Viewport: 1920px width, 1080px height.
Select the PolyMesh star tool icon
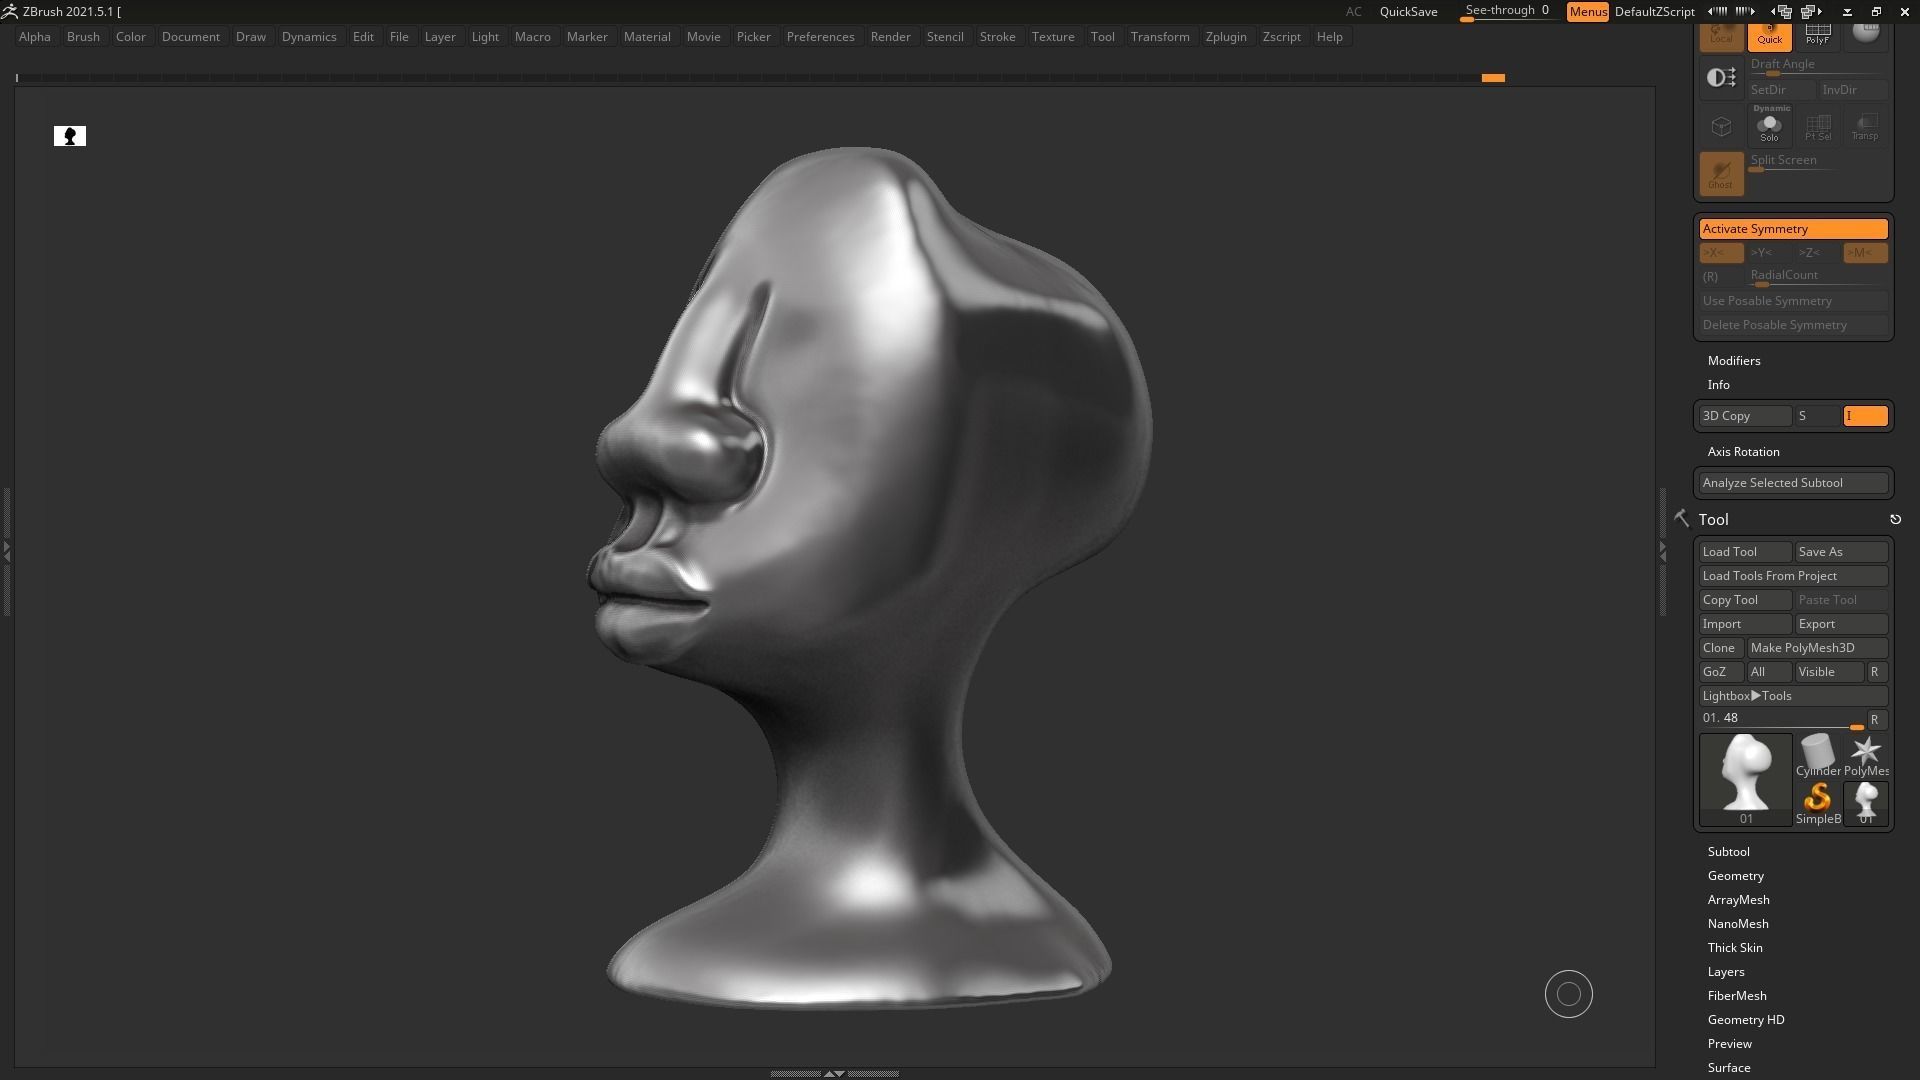click(x=1865, y=755)
